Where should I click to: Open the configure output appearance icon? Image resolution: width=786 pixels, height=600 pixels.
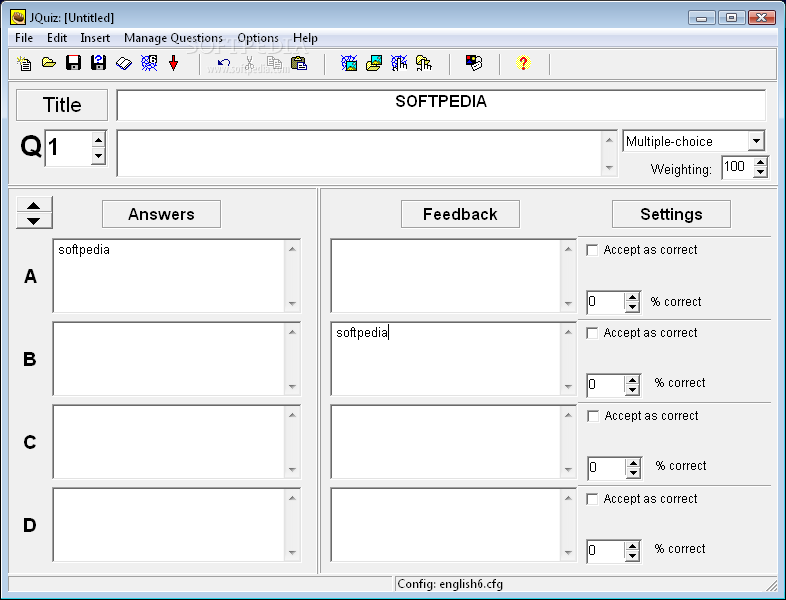(x=474, y=63)
